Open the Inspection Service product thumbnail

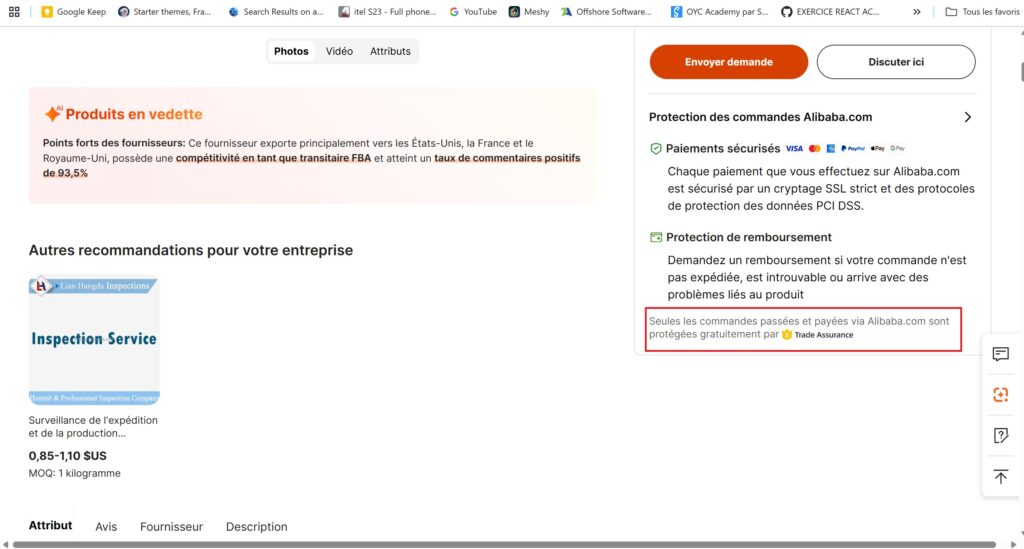pos(94,340)
